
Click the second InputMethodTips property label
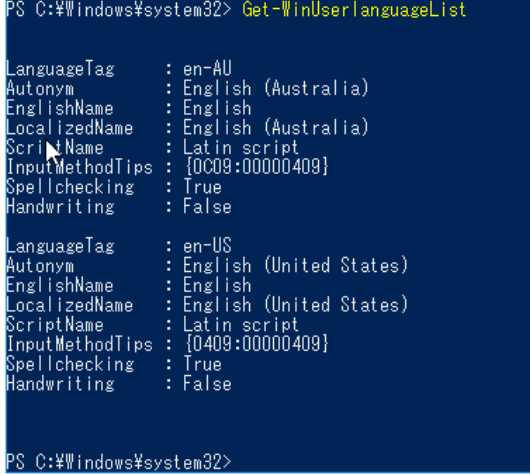(x=79, y=345)
